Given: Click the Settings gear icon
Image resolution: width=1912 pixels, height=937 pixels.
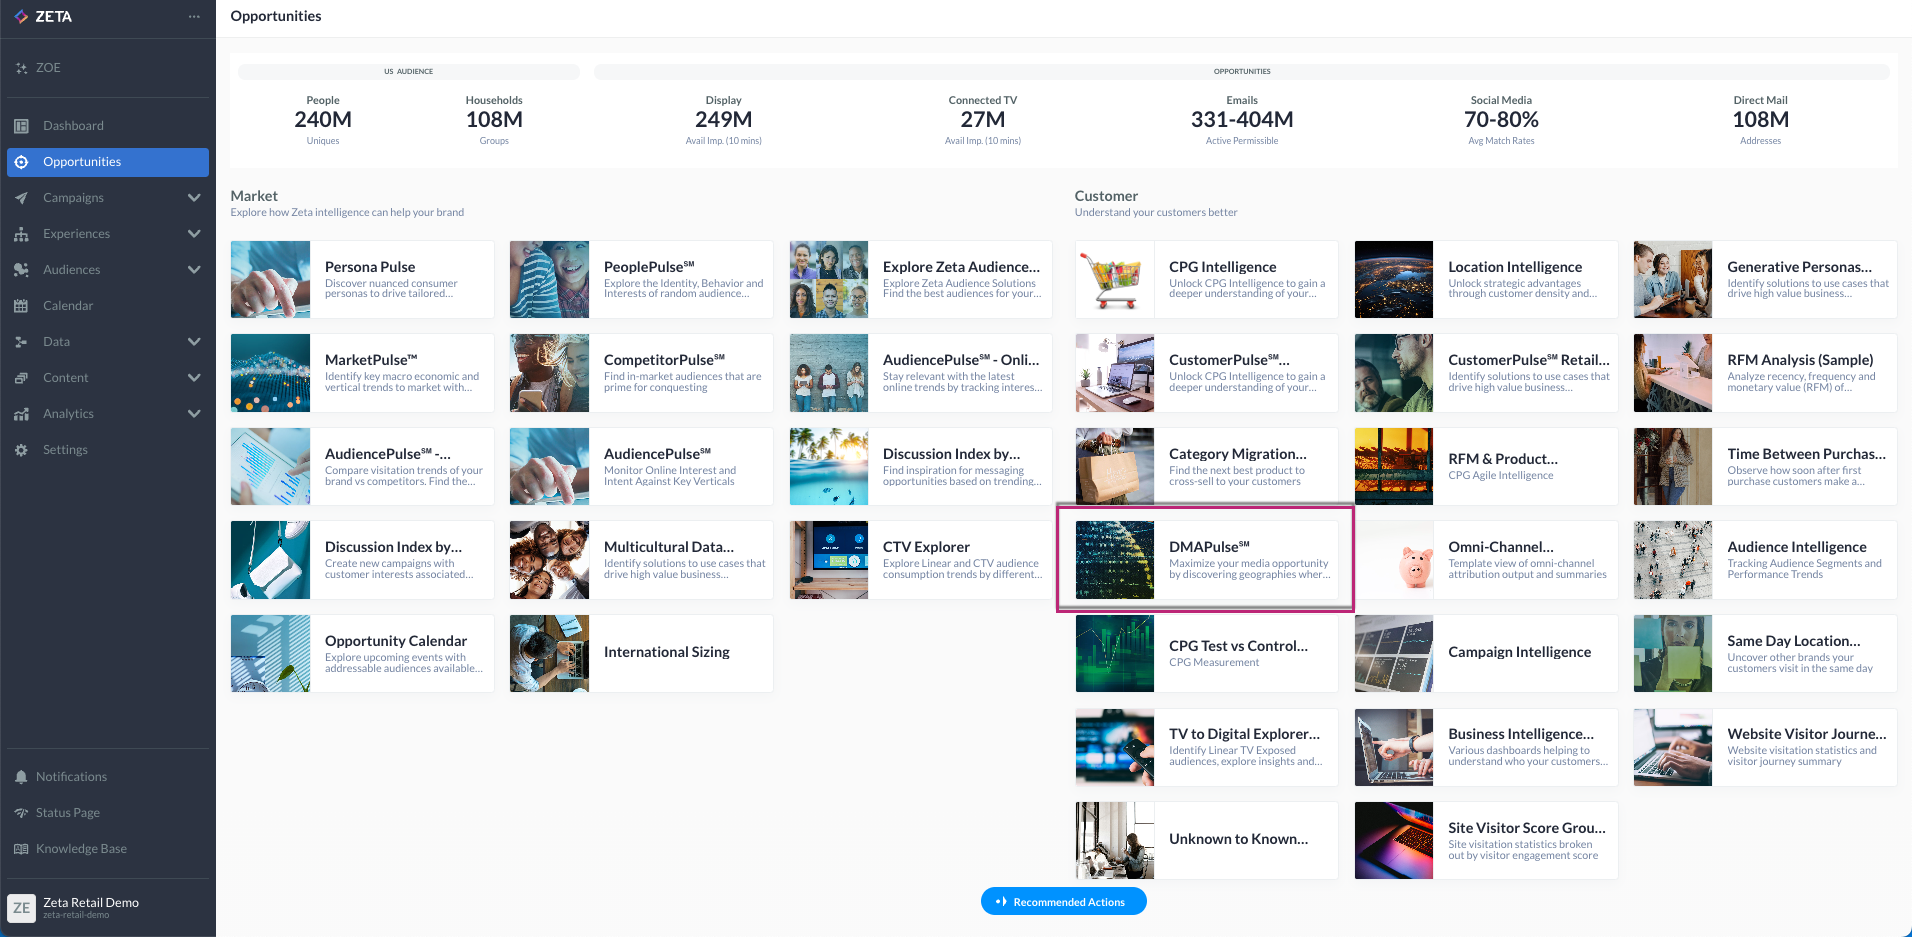Looking at the screenshot, I should coord(22,450).
